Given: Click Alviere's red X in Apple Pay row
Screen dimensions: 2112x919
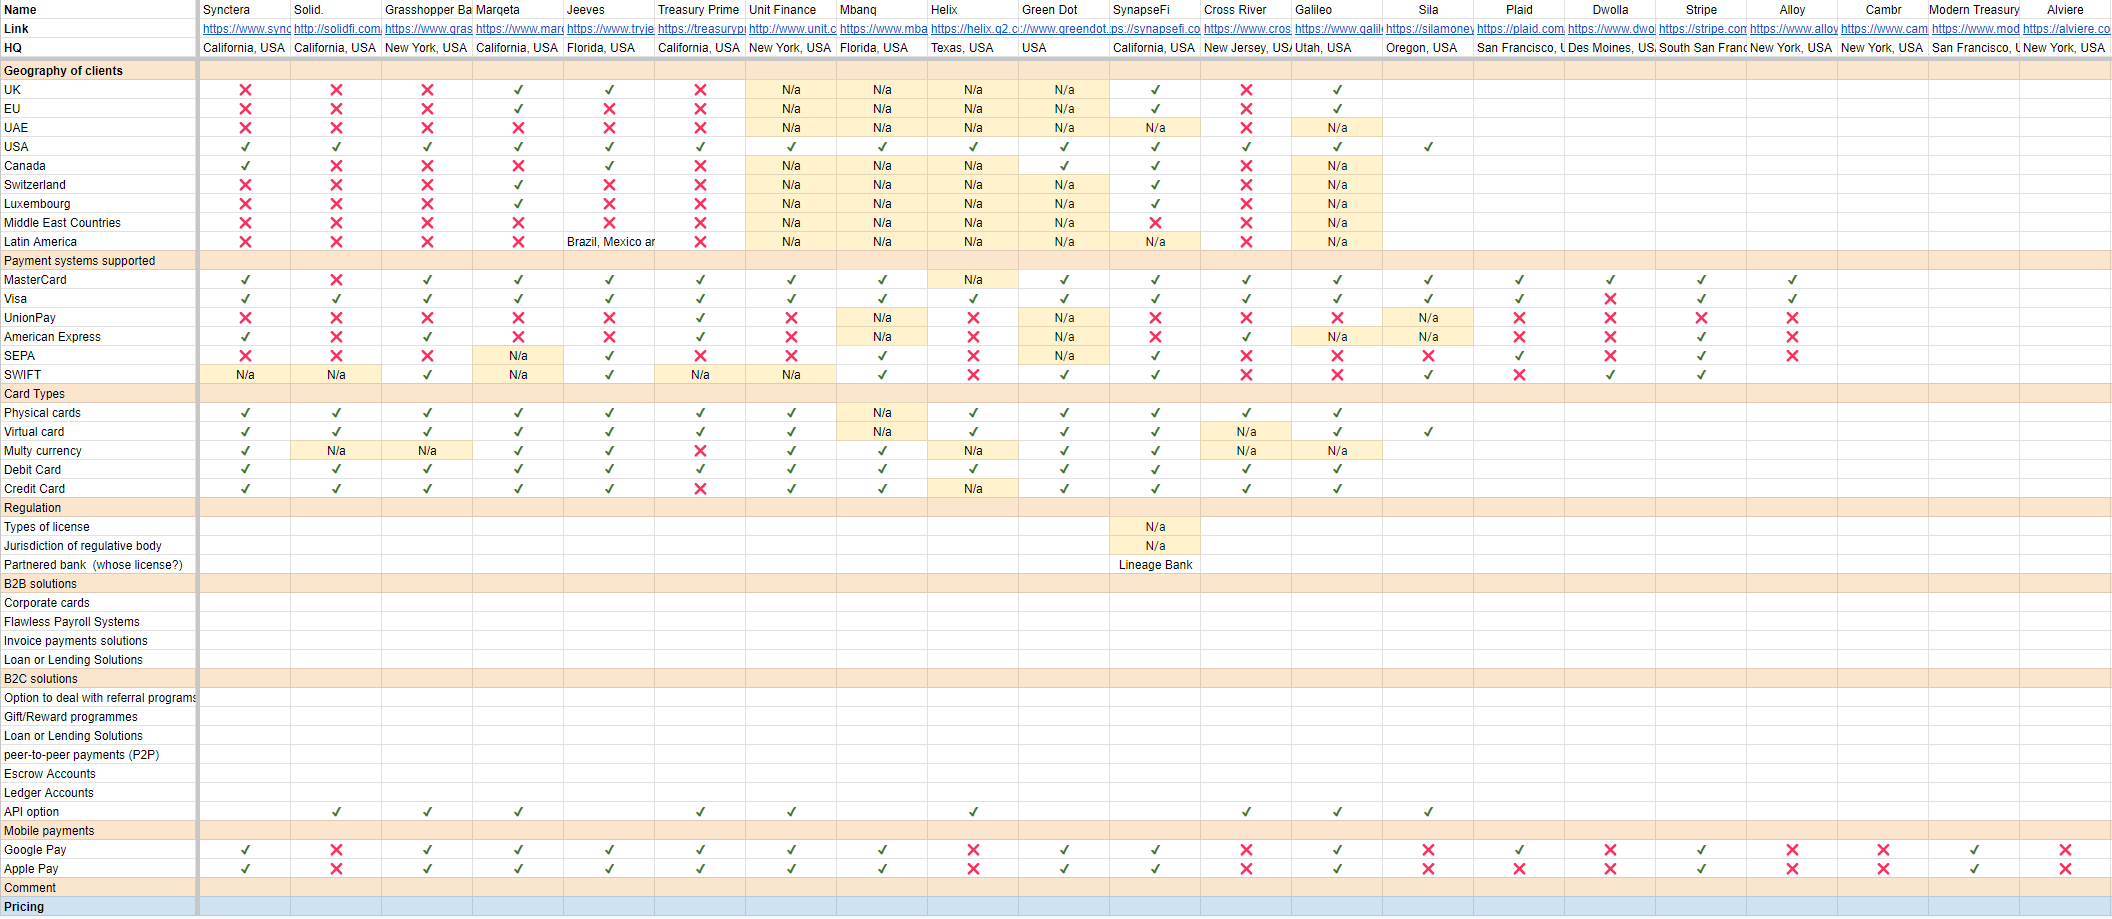Looking at the screenshot, I should pos(2065,869).
